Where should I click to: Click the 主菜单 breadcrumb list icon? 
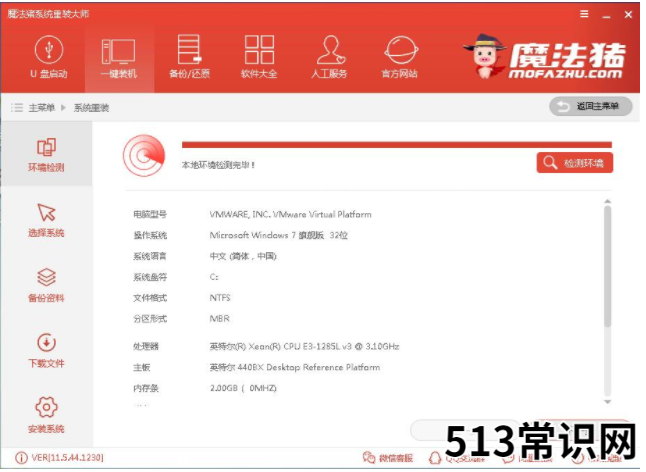pos(16,108)
